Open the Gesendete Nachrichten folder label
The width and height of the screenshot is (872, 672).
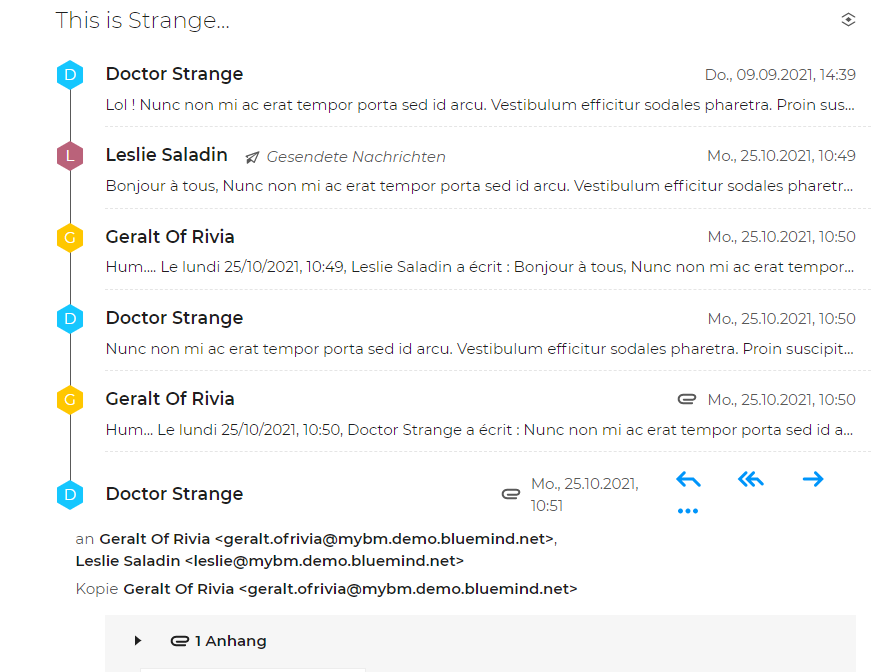click(x=355, y=157)
